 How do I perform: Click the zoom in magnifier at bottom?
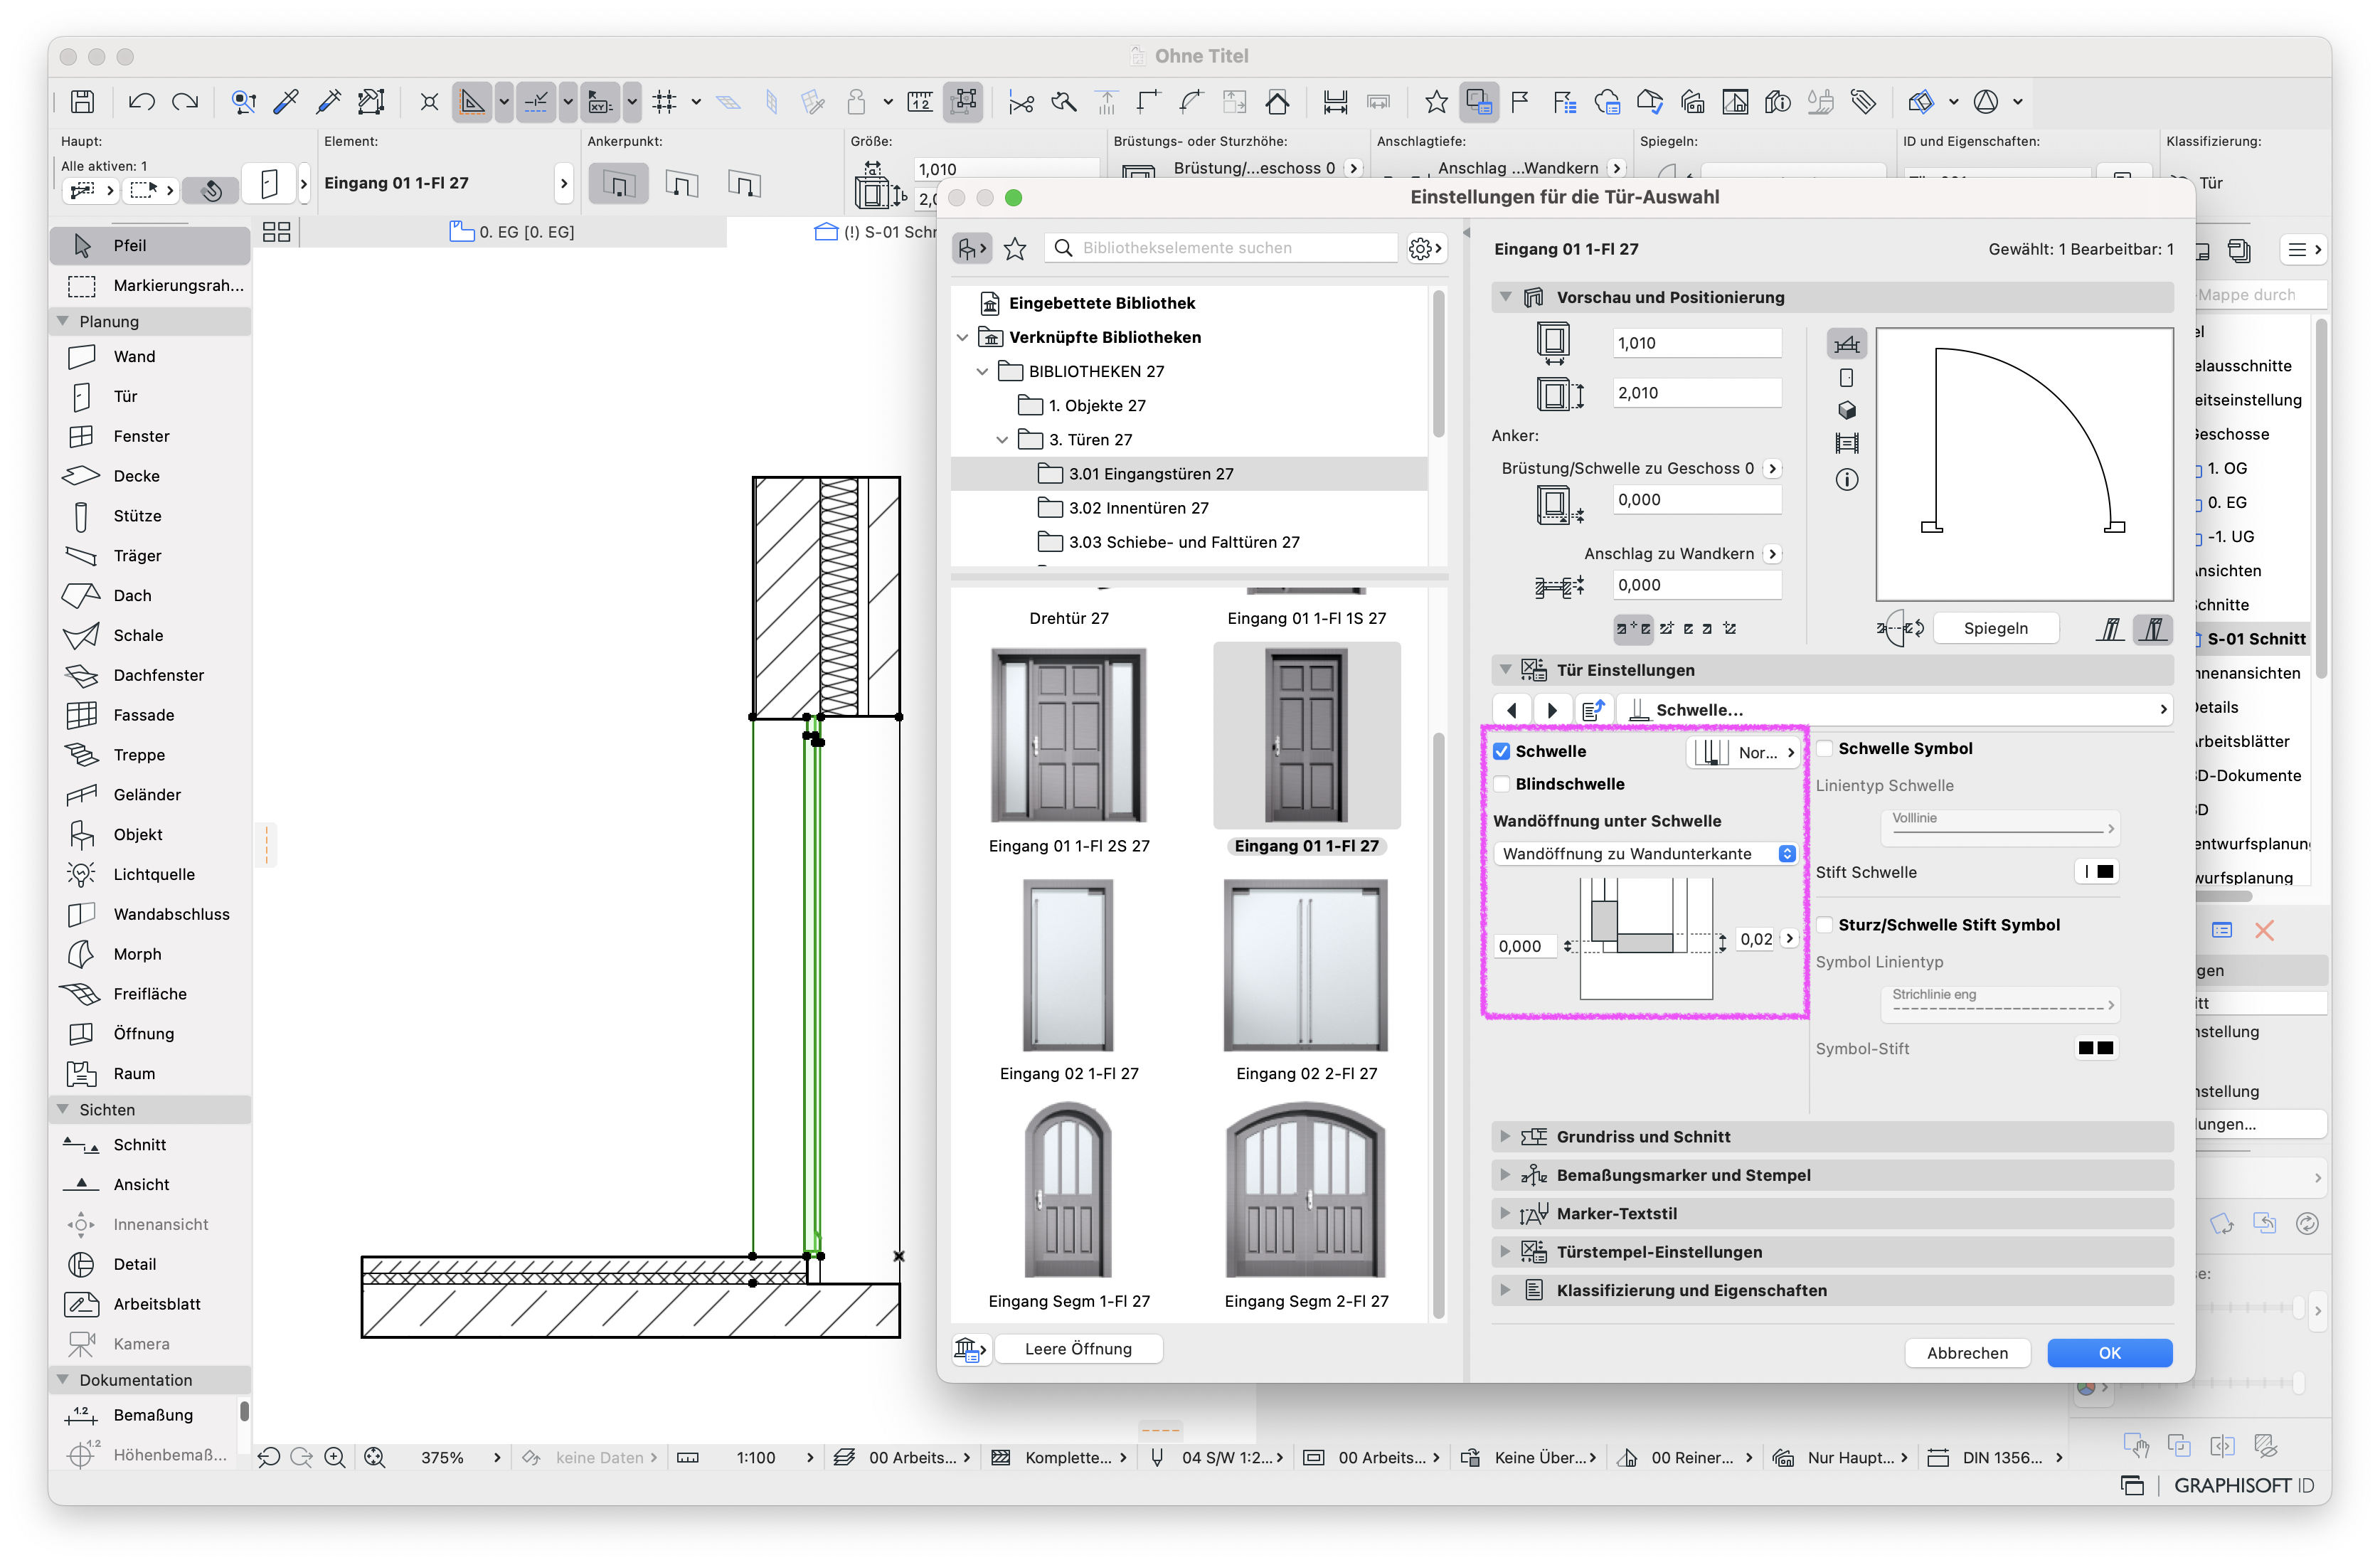335,1458
